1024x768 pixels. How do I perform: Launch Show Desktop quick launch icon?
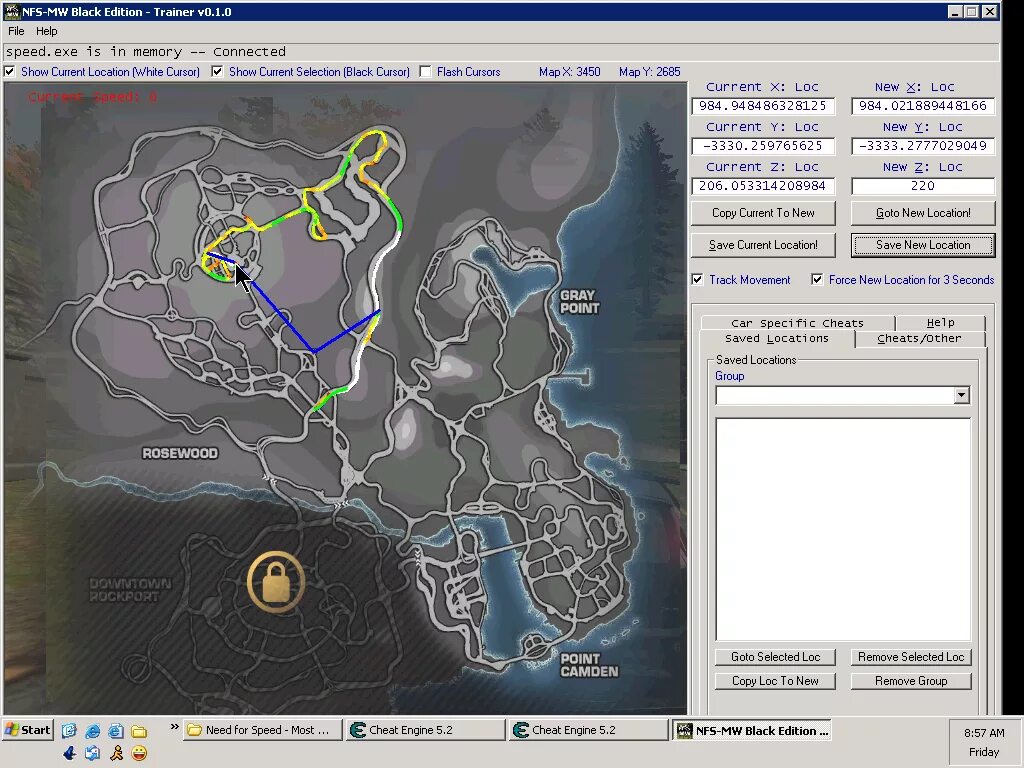(x=69, y=730)
